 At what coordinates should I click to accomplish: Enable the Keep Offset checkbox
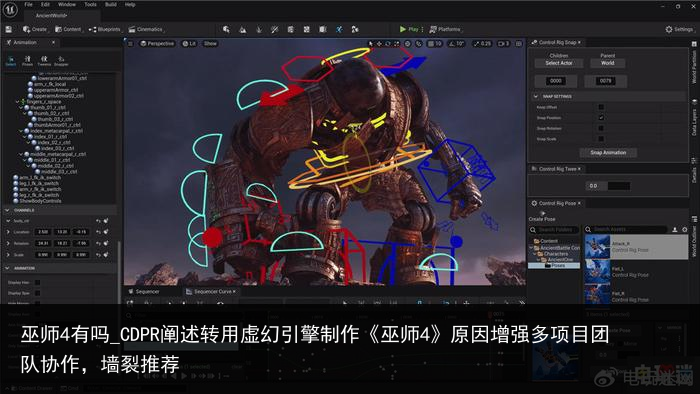tap(601, 107)
